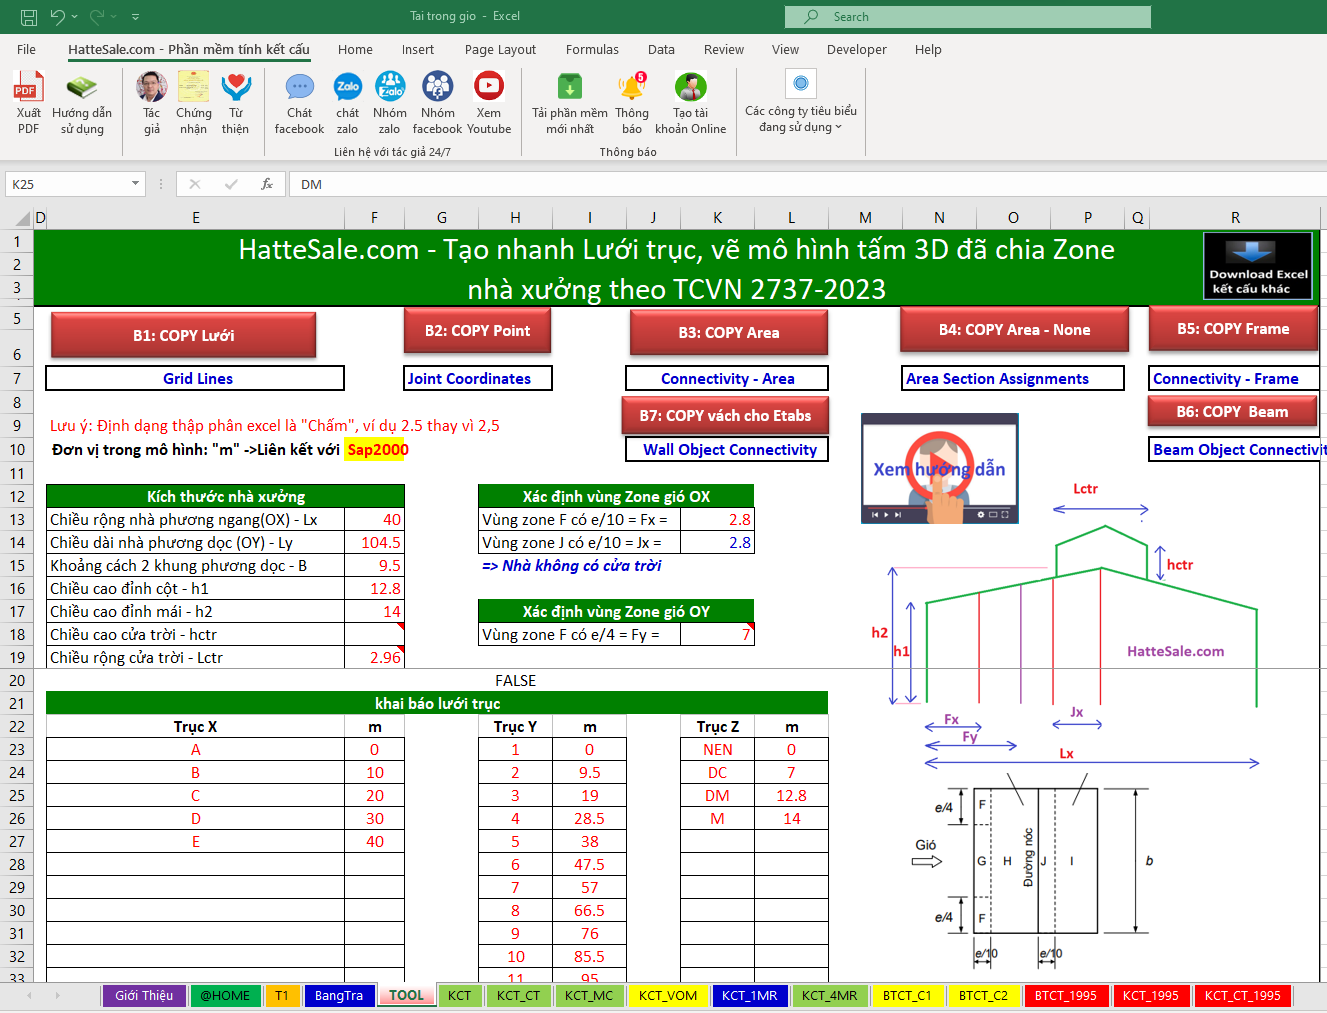Screen dimensions: 1327x1013
Task: Open Customize Quick Access Toolbar arrow
Action: point(135,17)
